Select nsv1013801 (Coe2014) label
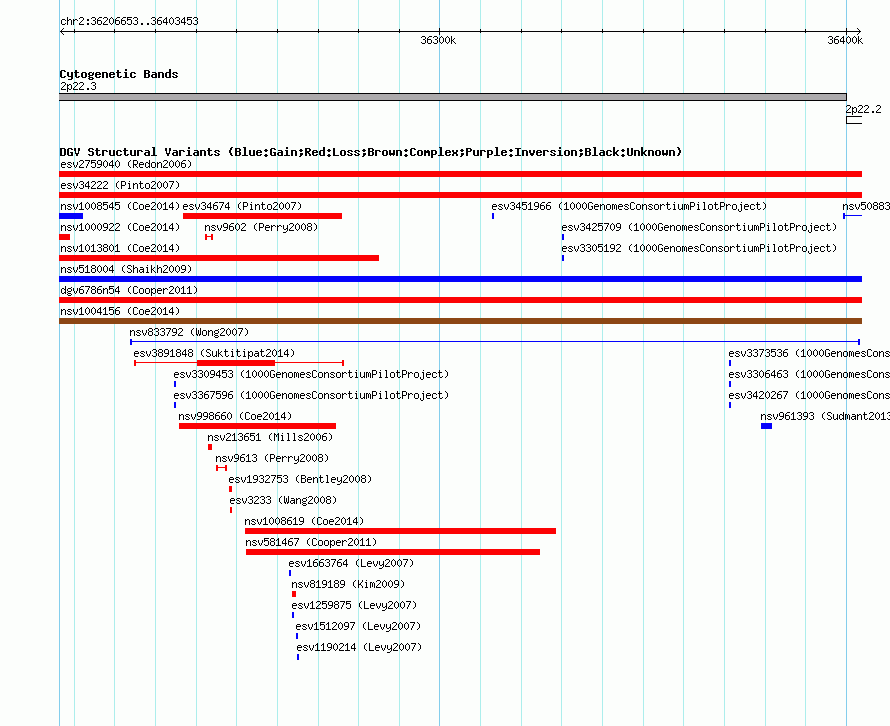890x726 pixels. (x=120, y=248)
